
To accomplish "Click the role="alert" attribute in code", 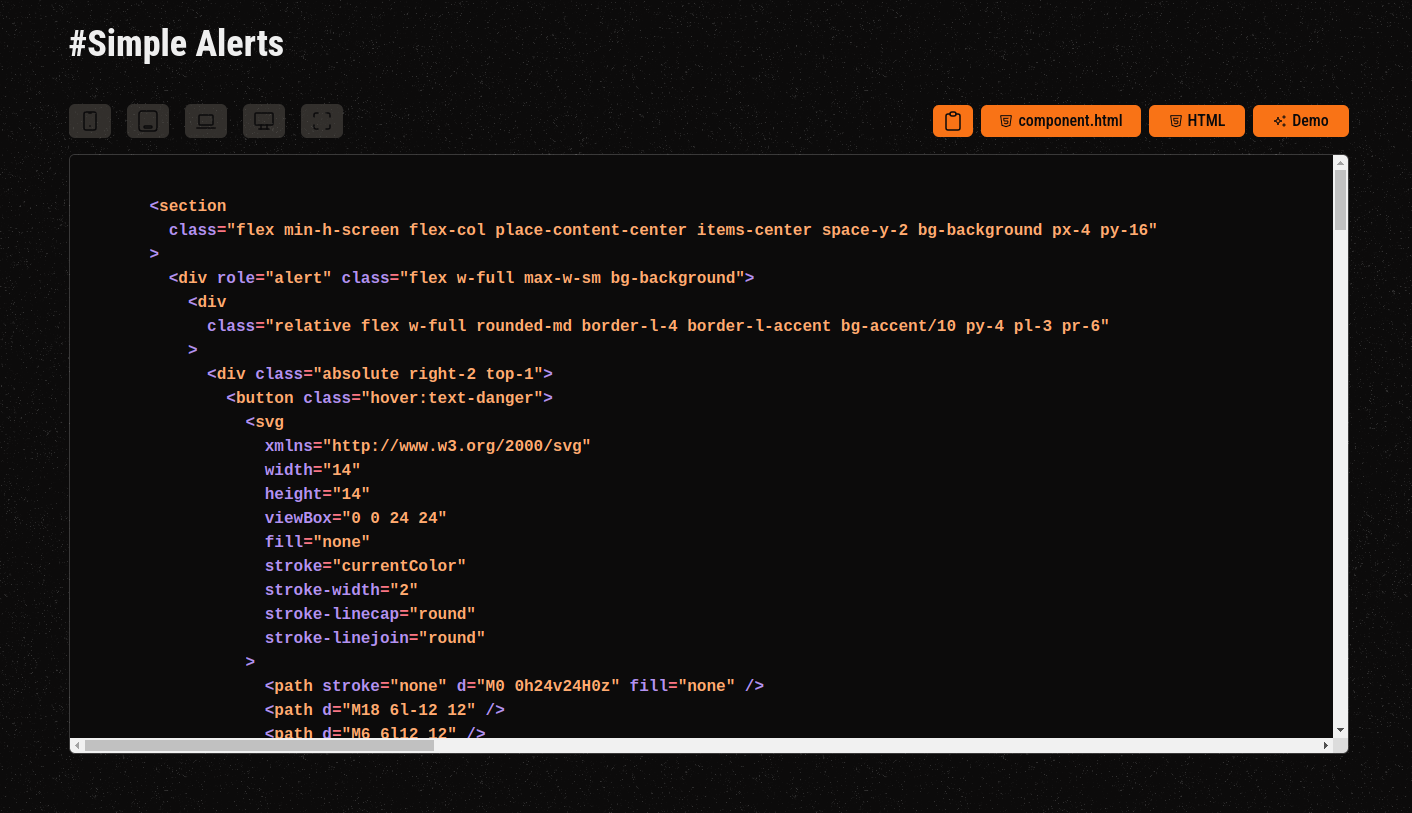I will click(x=274, y=278).
